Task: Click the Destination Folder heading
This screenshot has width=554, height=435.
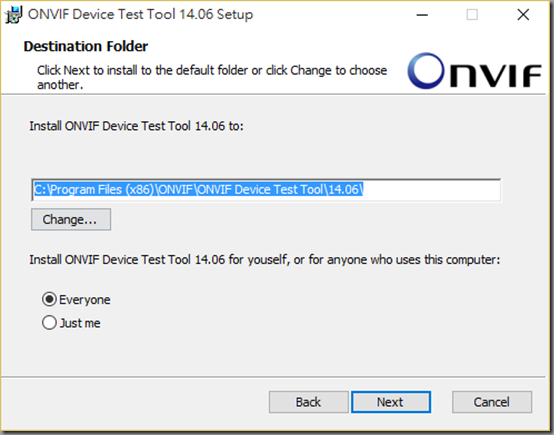Action: coord(86,46)
